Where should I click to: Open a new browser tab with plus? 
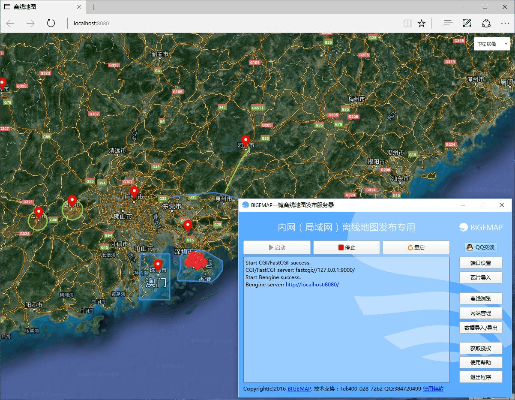[94, 7]
